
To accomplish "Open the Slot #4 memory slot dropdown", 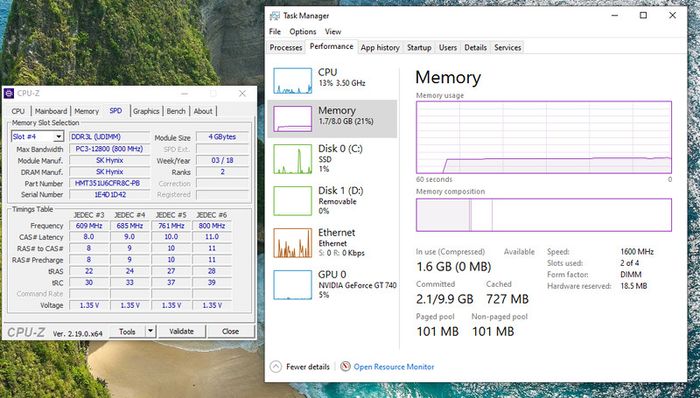I will tap(58, 137).
